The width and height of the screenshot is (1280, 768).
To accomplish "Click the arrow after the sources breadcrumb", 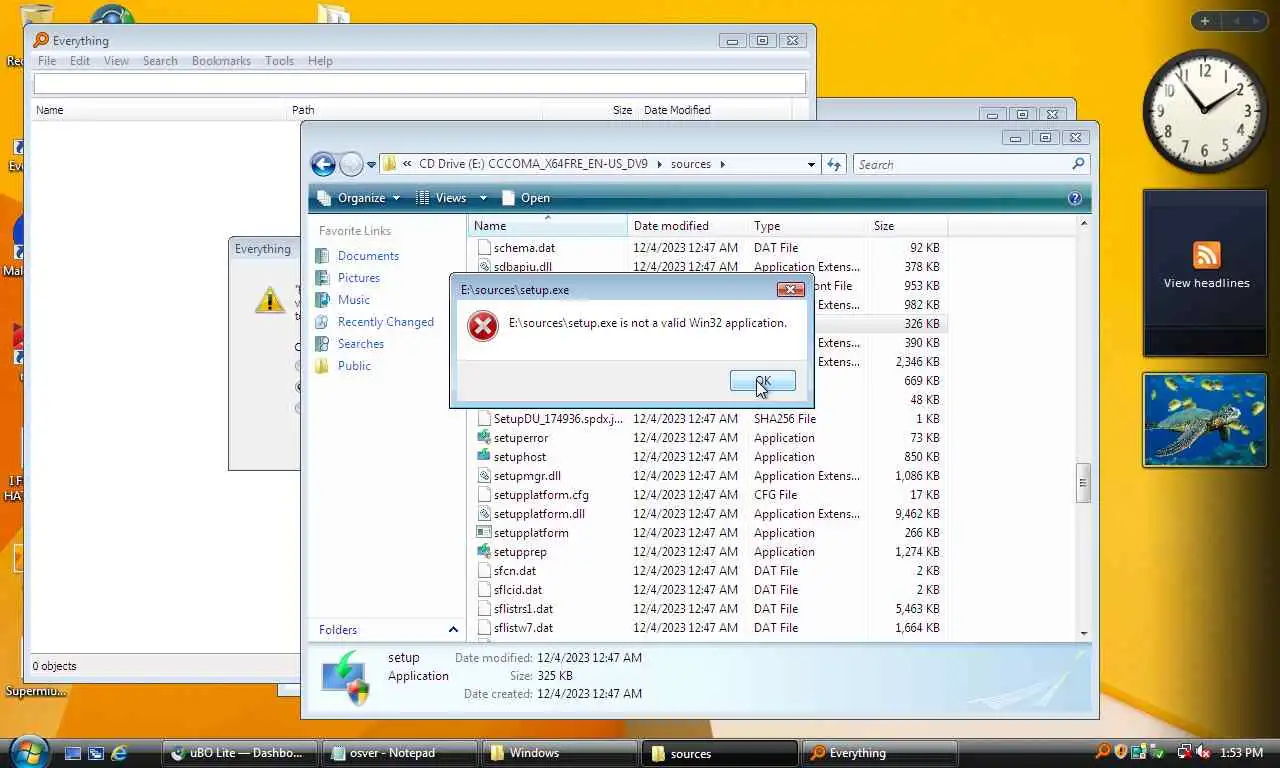I will [x=722, y=164].
